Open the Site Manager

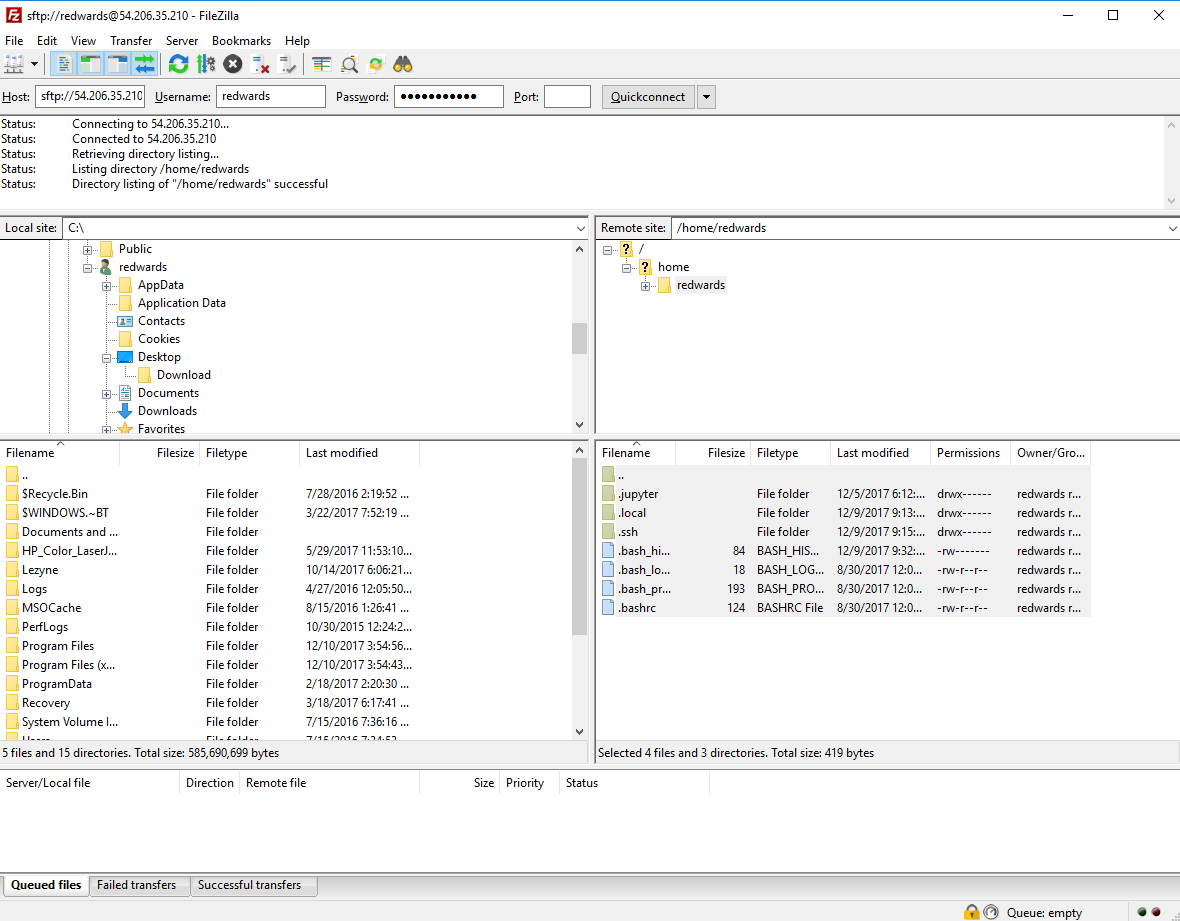[14, 65]
